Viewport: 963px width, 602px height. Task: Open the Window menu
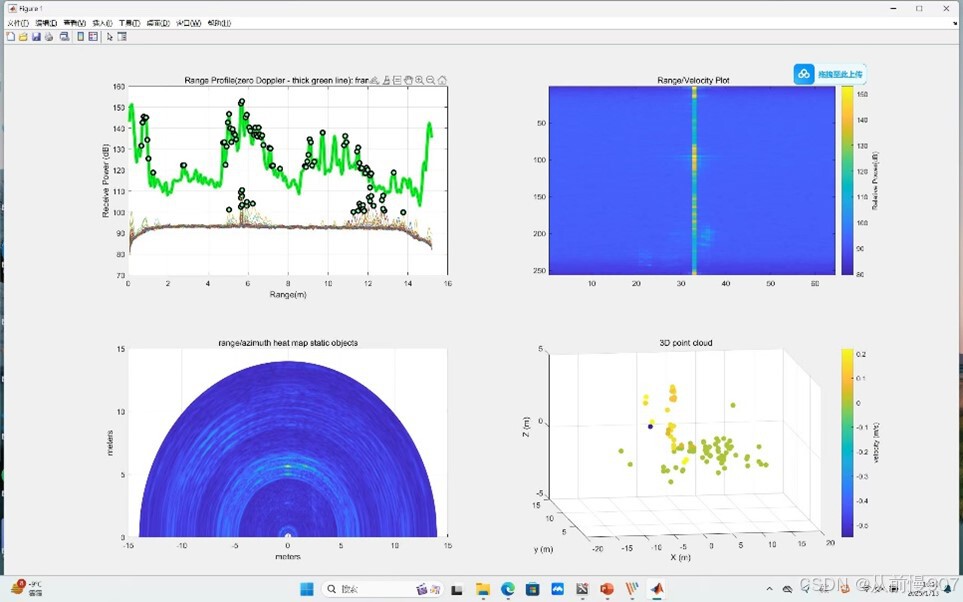[x=189, y=23]
